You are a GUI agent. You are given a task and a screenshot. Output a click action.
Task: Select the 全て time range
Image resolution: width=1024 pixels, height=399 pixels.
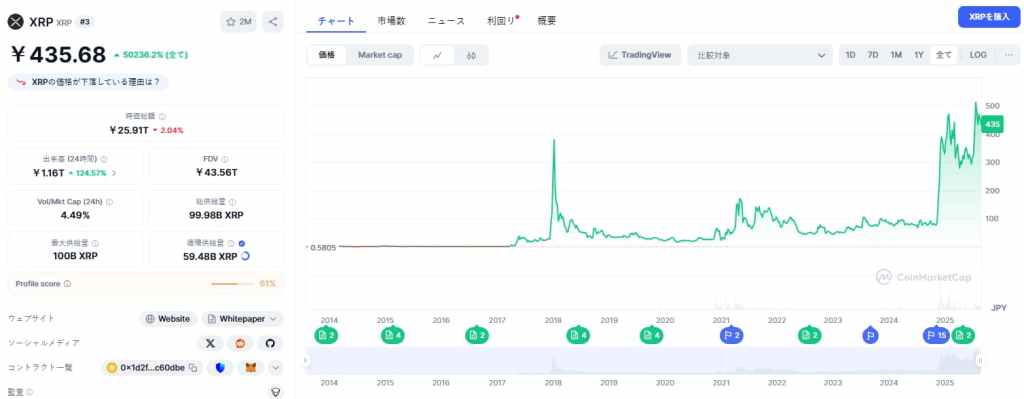coord(944,56)
